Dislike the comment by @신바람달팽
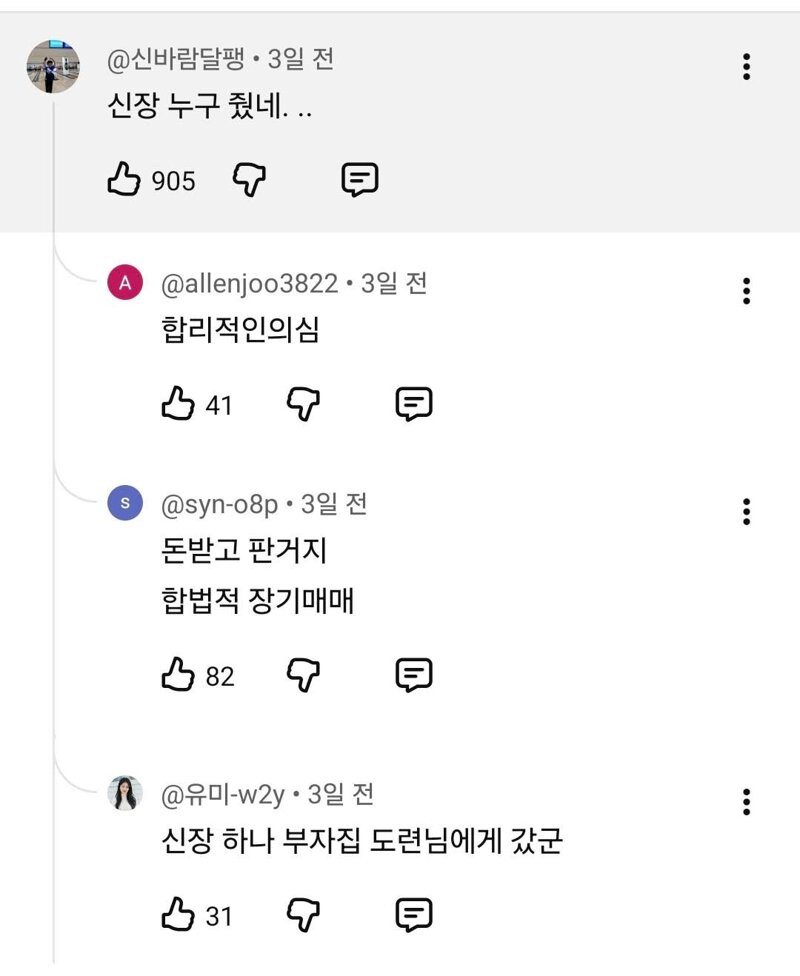Image resolution: width=800 pixels, height=976 pixels. pyautogui.click(x=249, y=180)
